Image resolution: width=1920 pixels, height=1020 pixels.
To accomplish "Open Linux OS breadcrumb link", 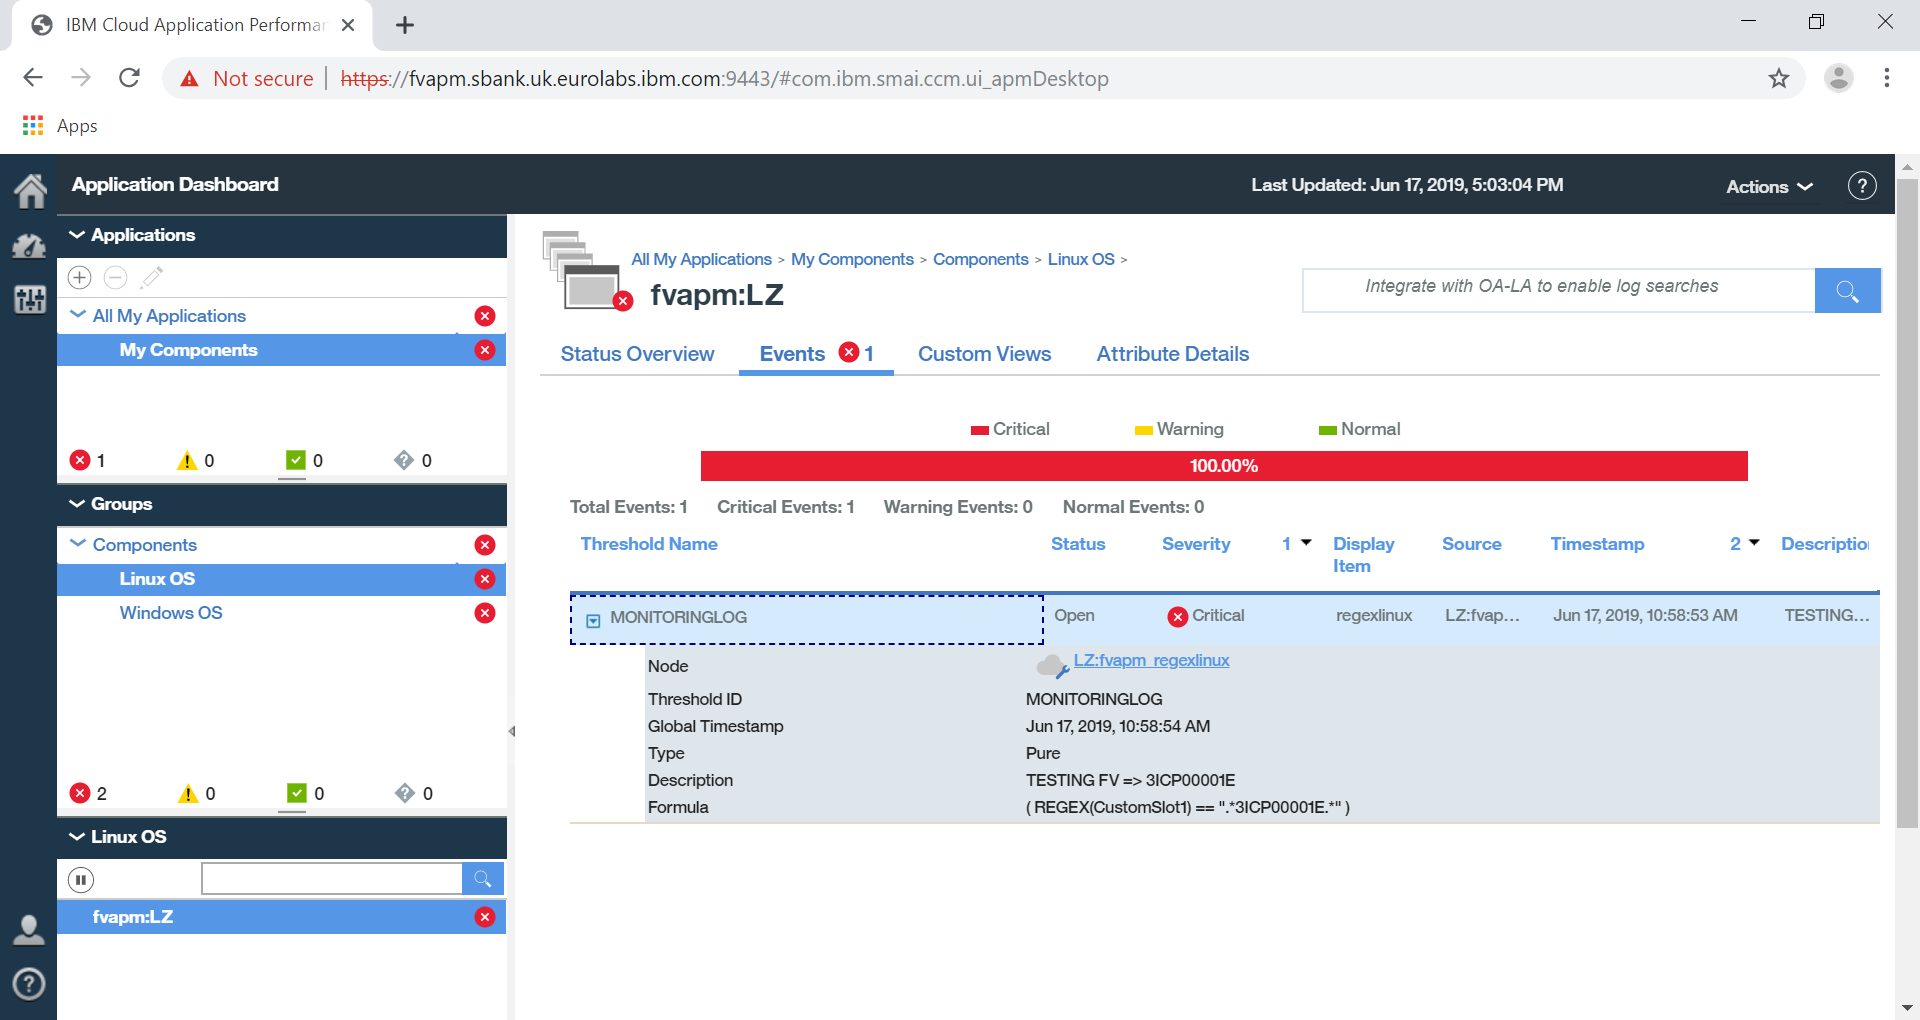I will point(1081,259).
